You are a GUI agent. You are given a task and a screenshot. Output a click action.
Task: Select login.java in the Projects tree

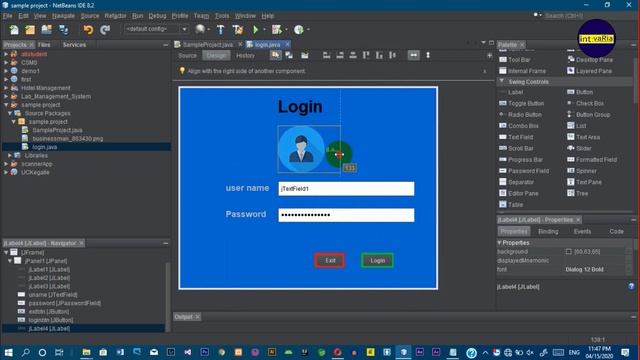tap(45, 147)
